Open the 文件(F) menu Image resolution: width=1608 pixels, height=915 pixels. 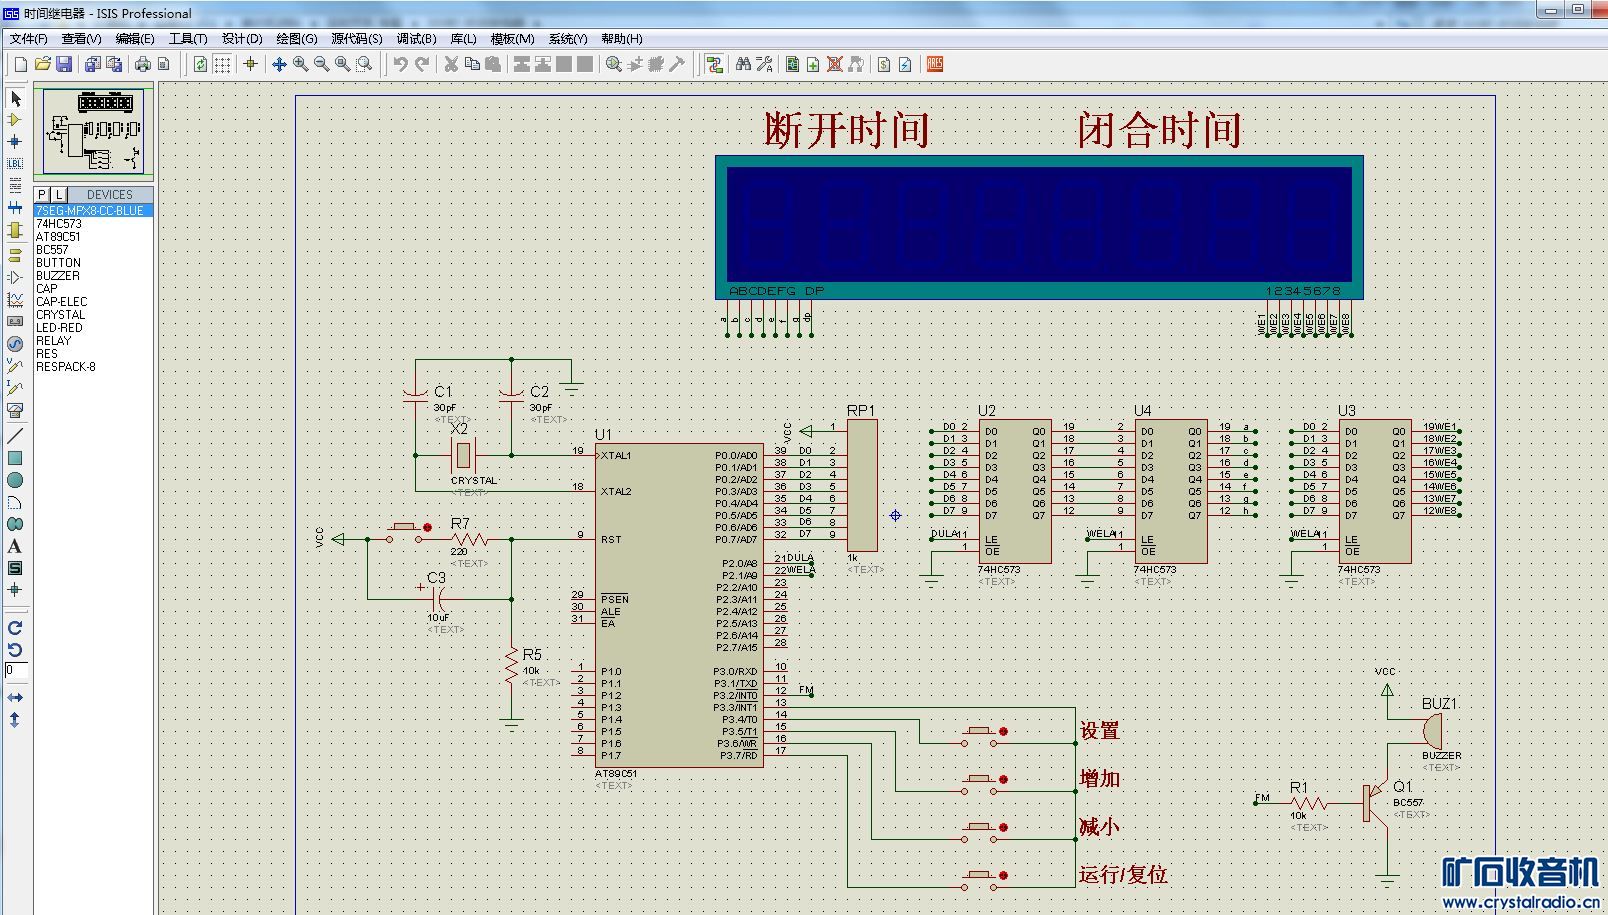point(28,39)
